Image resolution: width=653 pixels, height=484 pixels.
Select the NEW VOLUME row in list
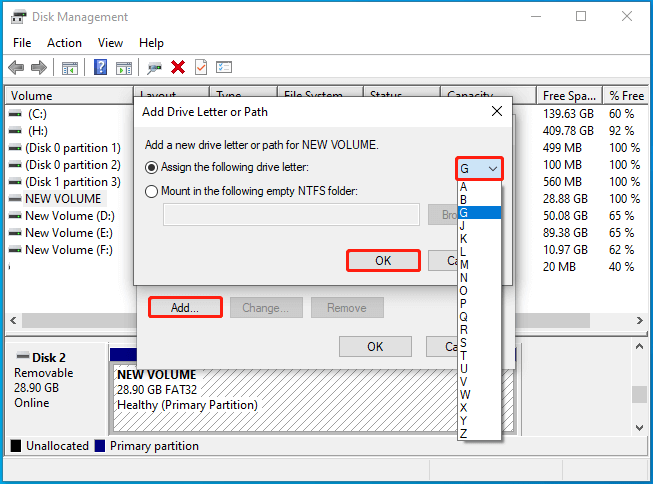point(63,199)
